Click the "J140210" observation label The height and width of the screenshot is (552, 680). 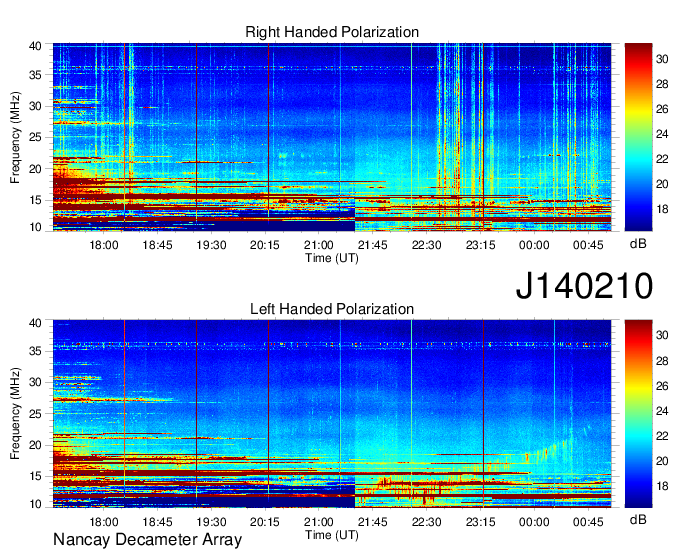[584, 286]
